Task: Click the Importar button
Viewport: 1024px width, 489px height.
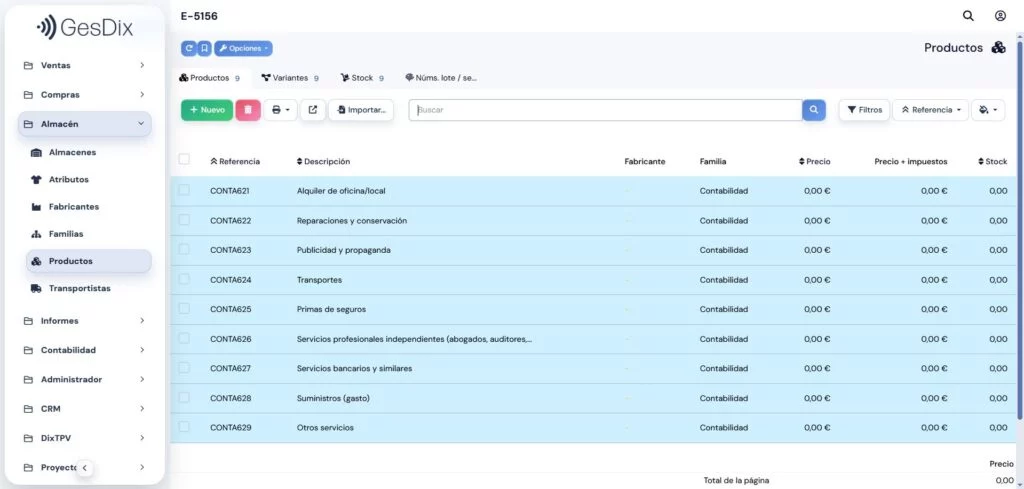Action: [x=361, y=110]
